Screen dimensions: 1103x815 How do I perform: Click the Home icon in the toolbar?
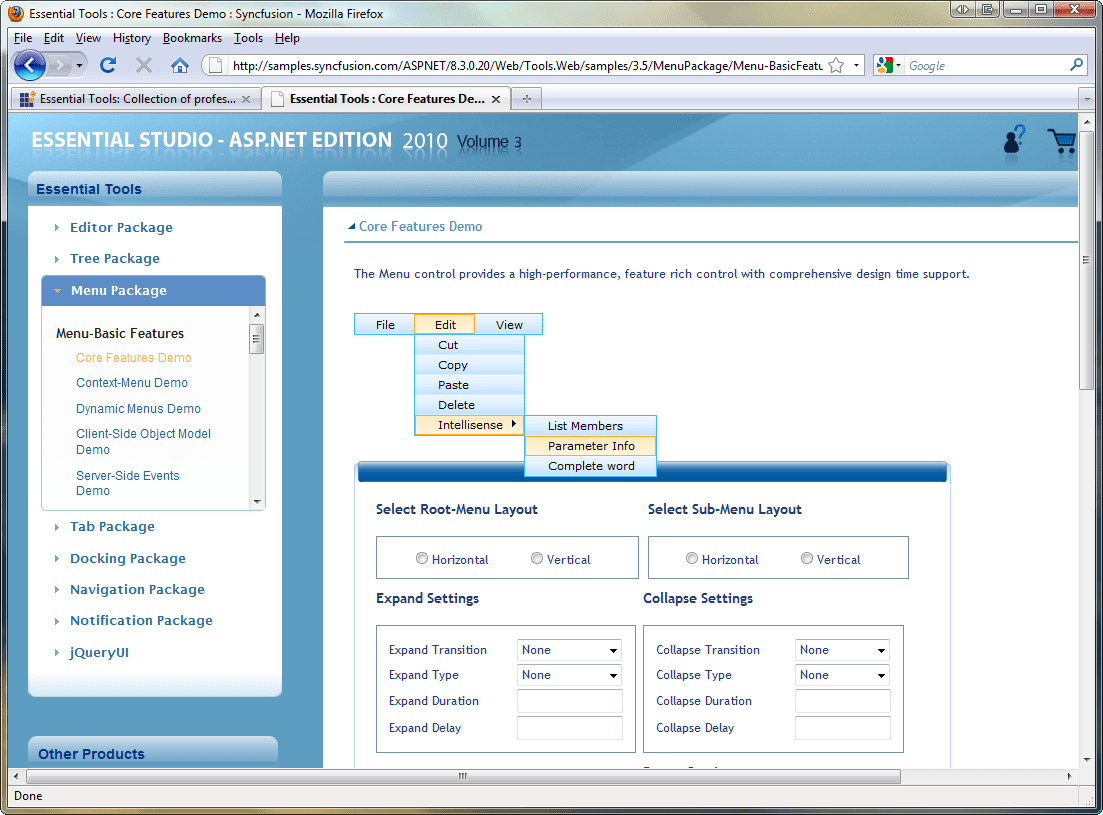pos(179,64)
